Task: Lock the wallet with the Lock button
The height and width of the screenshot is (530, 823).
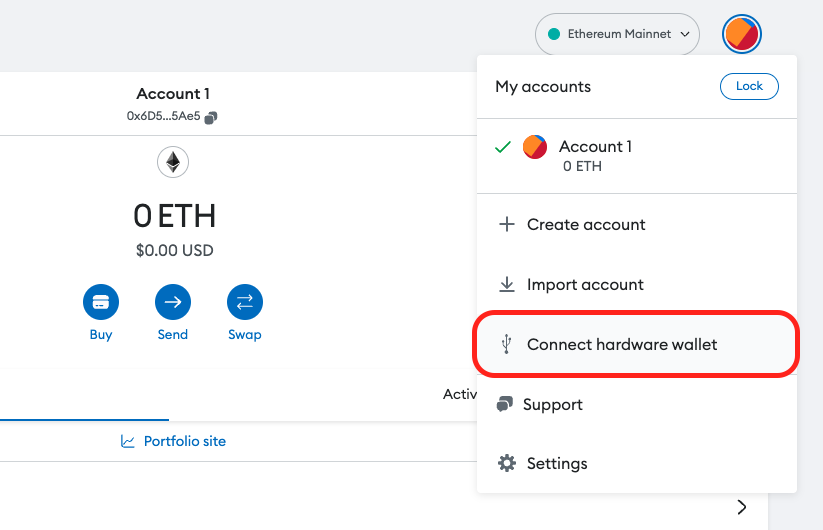Action: pyautogui.click(x=749, y=86)
